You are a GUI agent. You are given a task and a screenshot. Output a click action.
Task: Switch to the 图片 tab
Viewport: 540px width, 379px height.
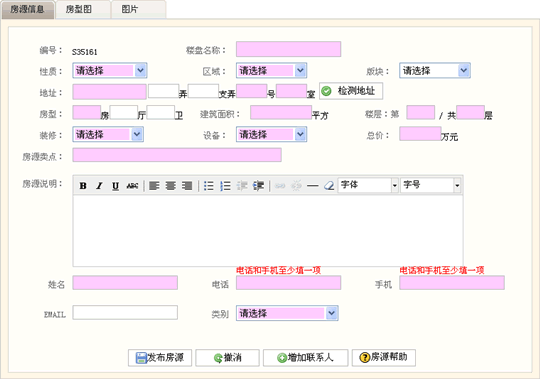tap(138, 9)
